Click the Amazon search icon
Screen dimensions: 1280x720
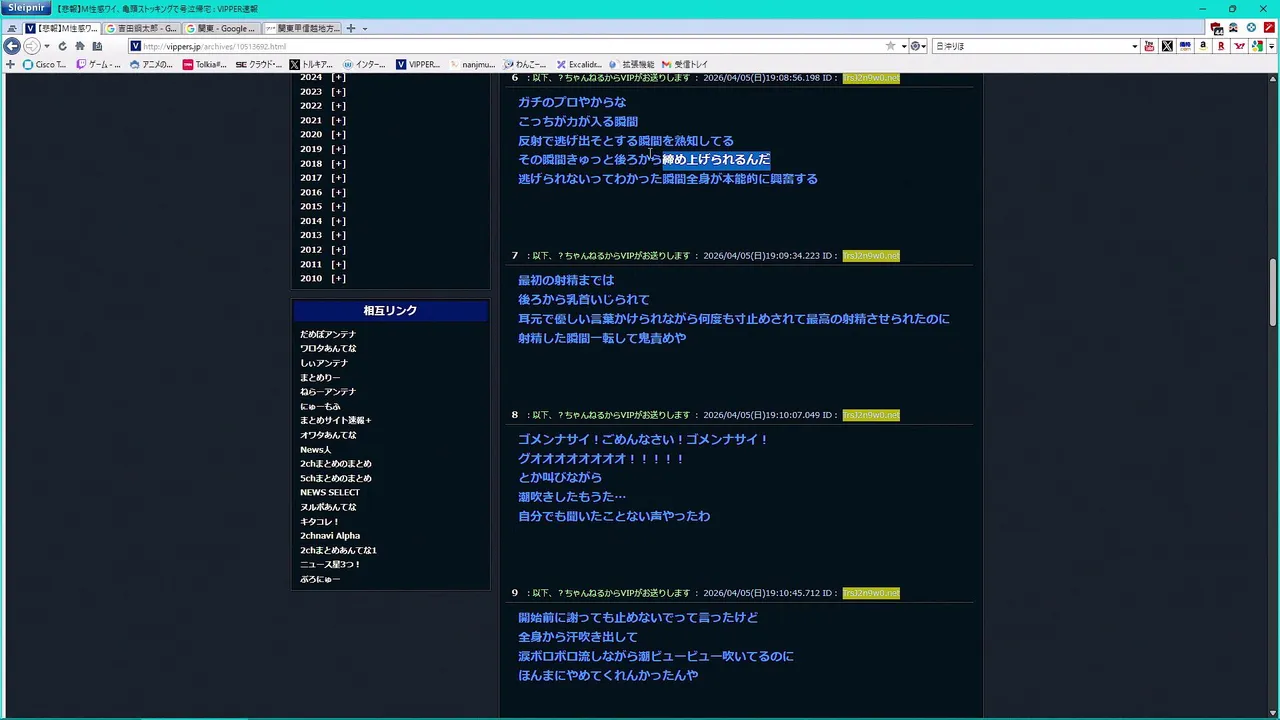[1203, 46]
